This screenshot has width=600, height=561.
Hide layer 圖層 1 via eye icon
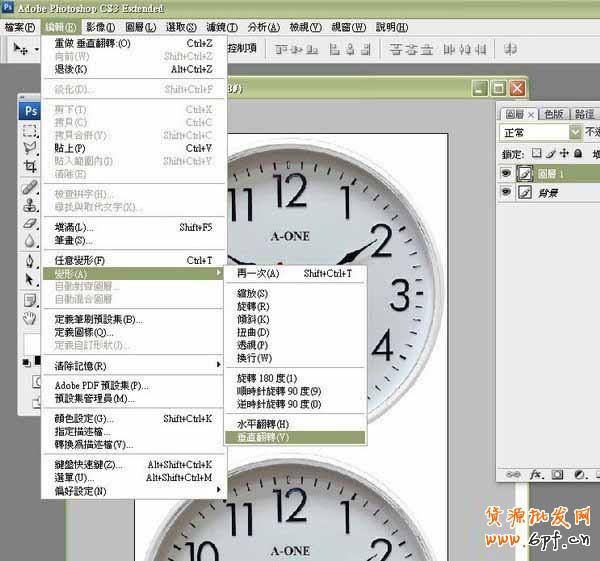tap(506, 174)
